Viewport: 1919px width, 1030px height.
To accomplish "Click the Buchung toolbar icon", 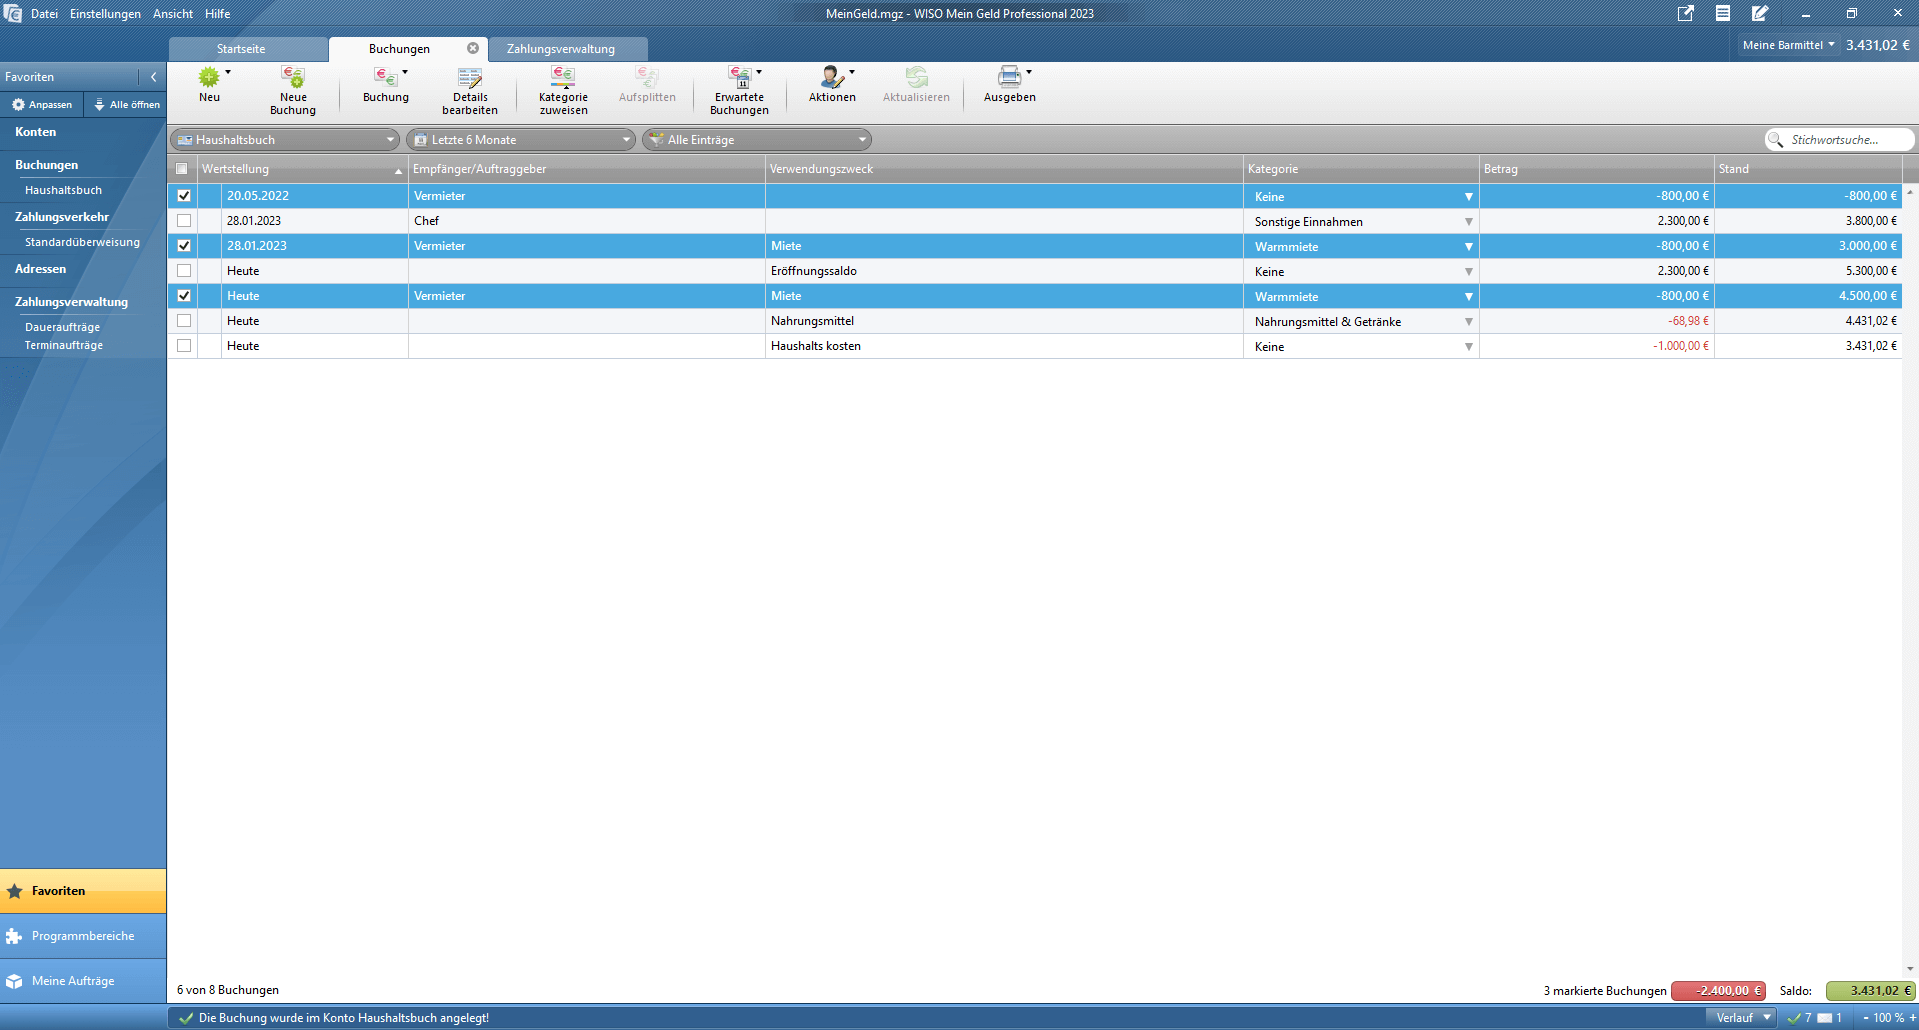I will tap(385, 77).
